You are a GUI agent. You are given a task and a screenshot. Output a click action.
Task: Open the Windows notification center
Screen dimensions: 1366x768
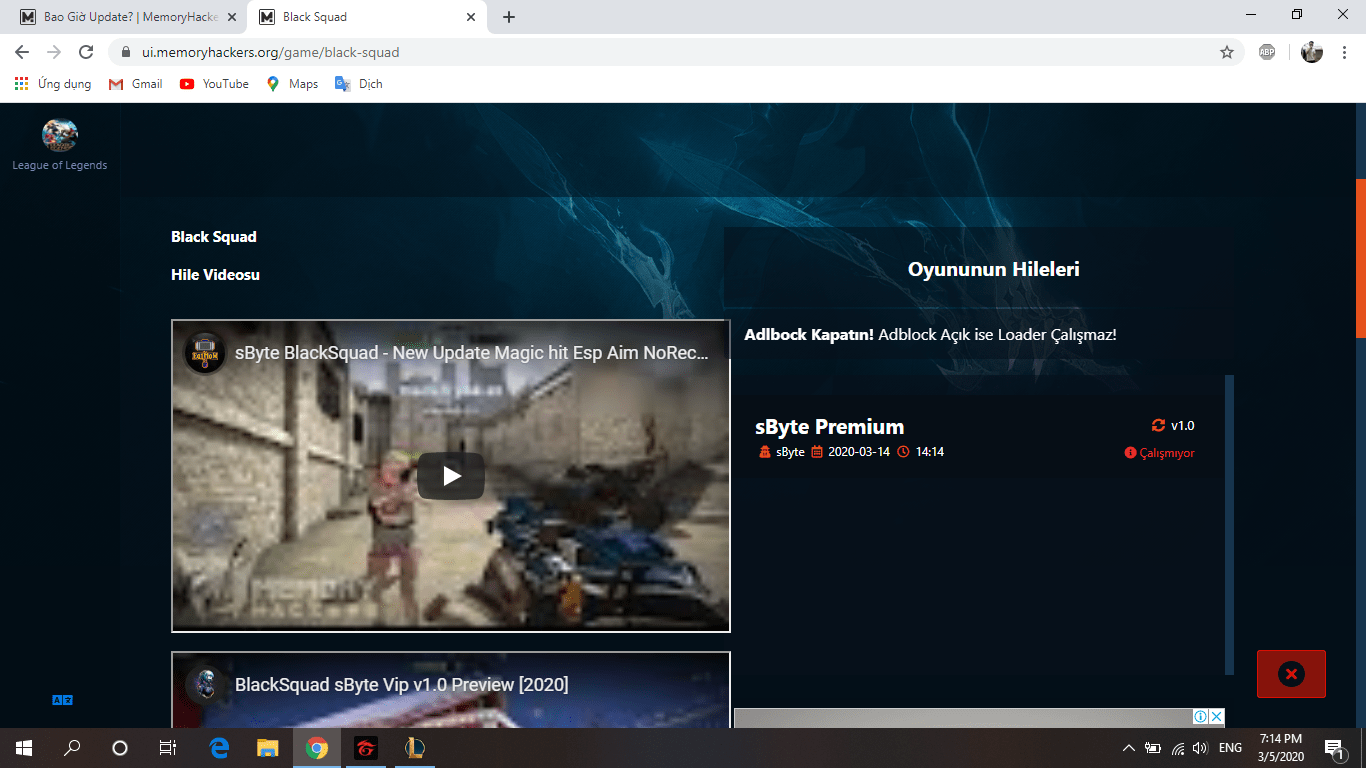point(1333,748)
